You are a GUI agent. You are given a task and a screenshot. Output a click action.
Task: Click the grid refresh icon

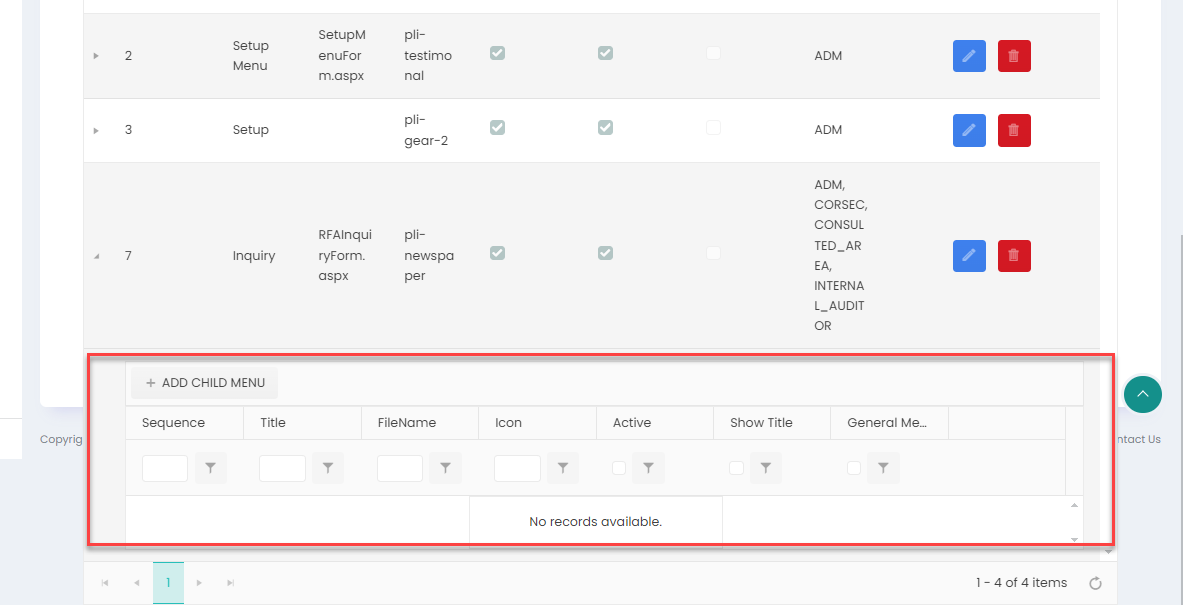(1095, 583)
